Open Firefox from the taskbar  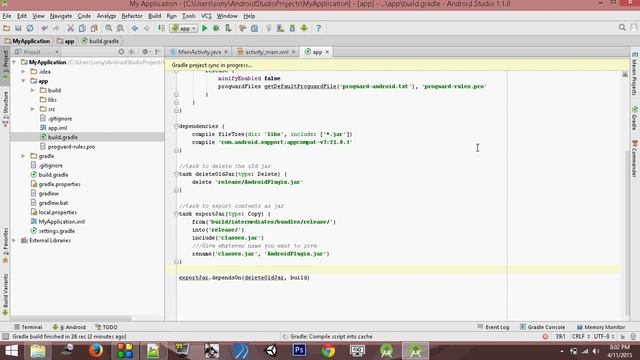(96, 351)
